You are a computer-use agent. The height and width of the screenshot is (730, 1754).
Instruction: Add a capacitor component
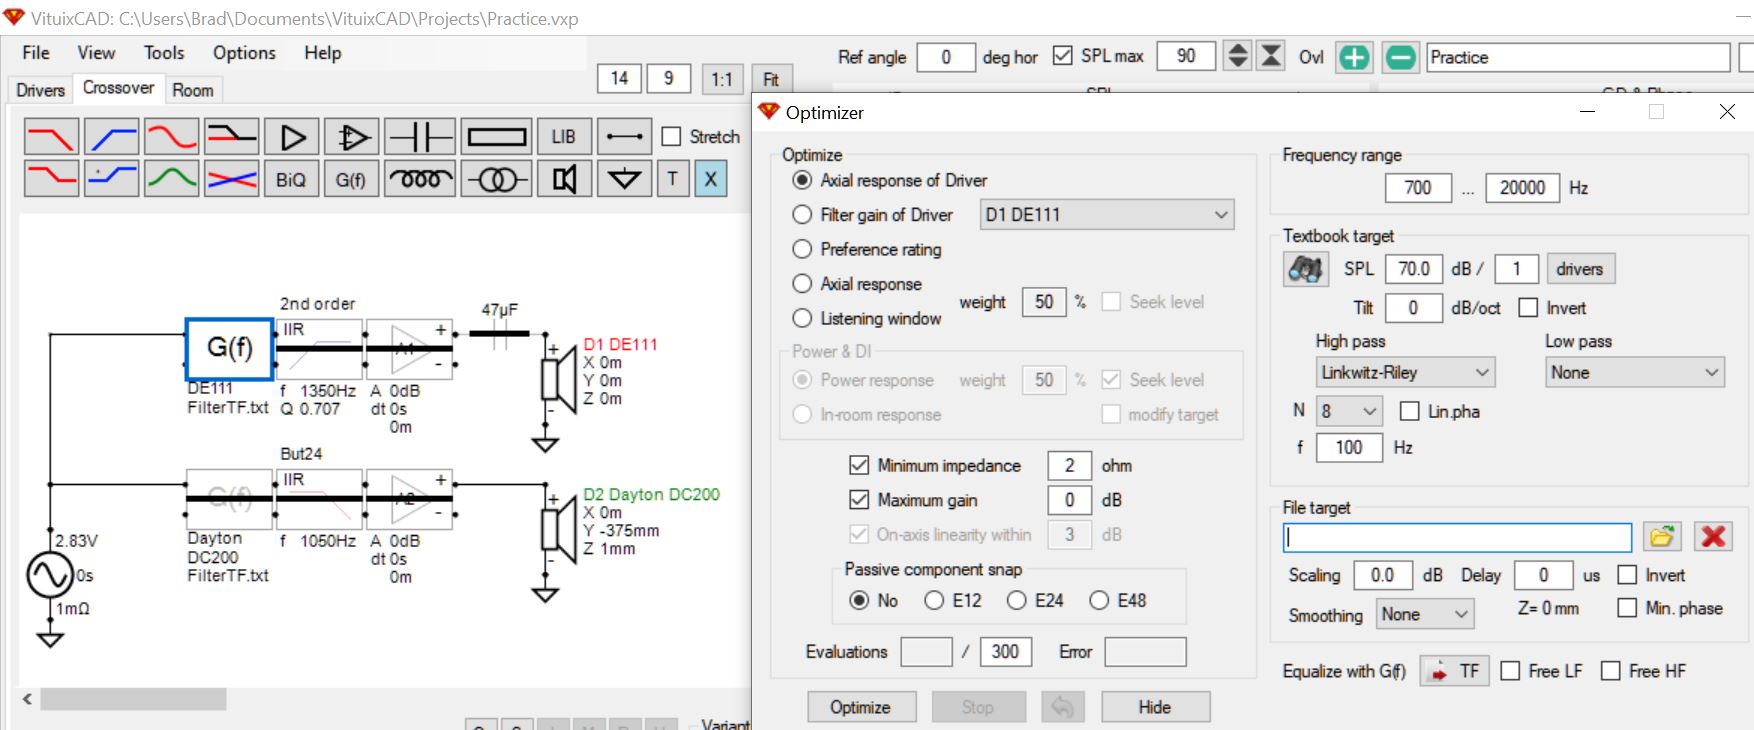click(420, 137)
